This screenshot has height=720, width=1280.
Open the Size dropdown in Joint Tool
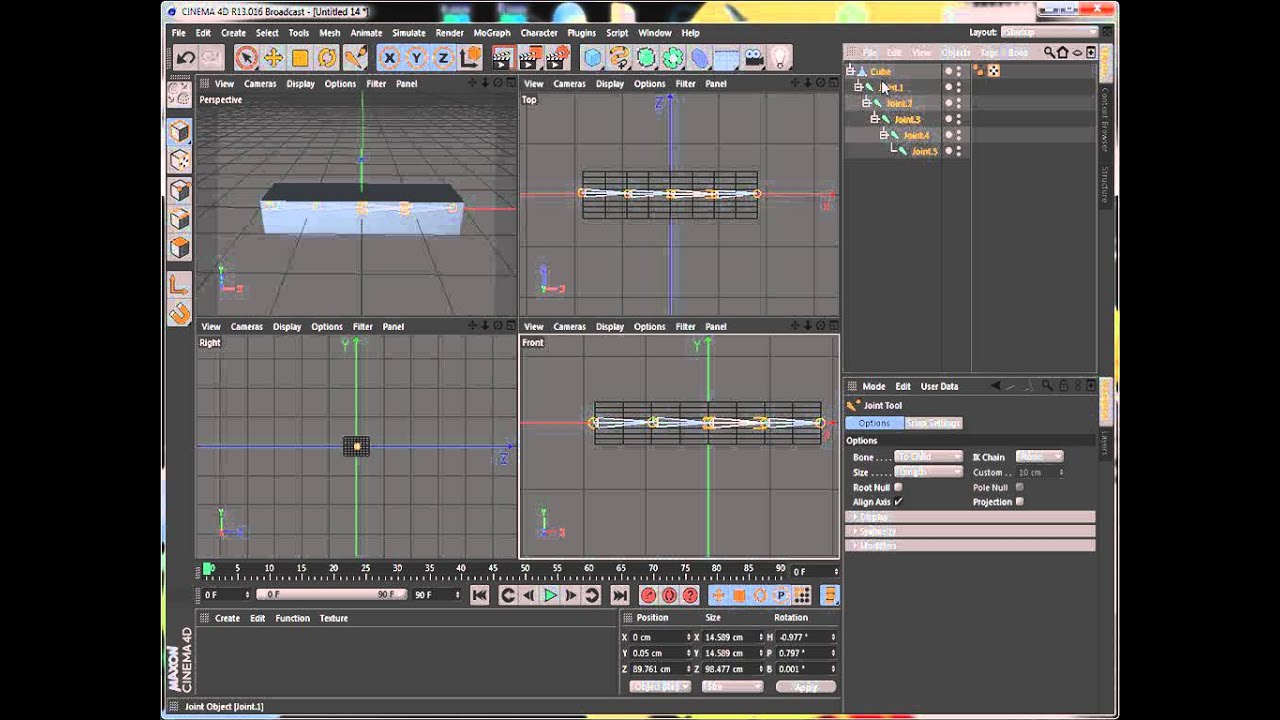coord(928,472)
